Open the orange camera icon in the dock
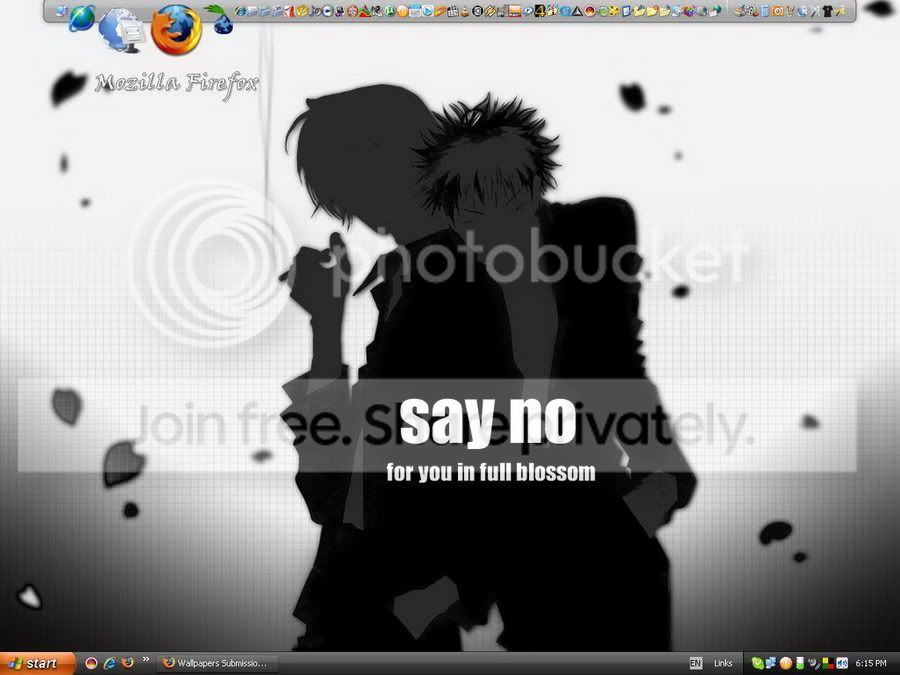This screenshot has height=675, width=900. (x=777, y=11)
